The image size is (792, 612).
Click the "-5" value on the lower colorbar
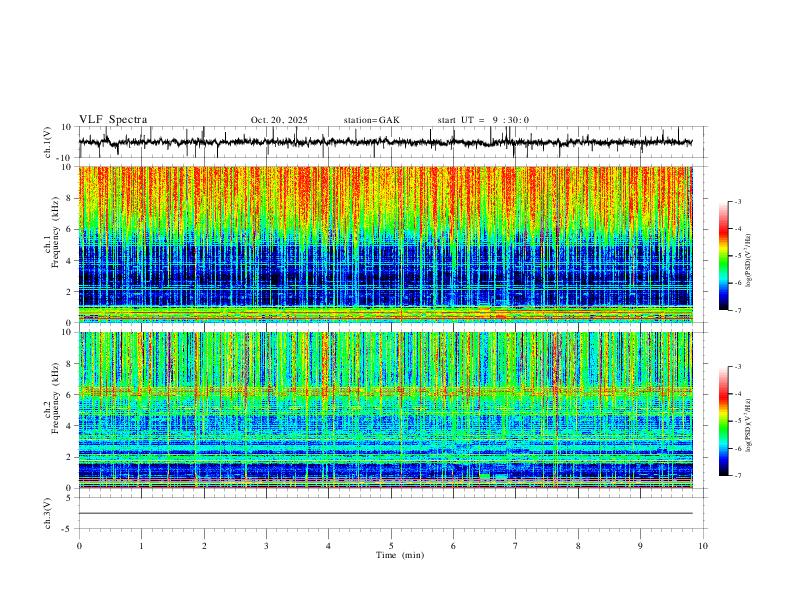click(737, 421)
